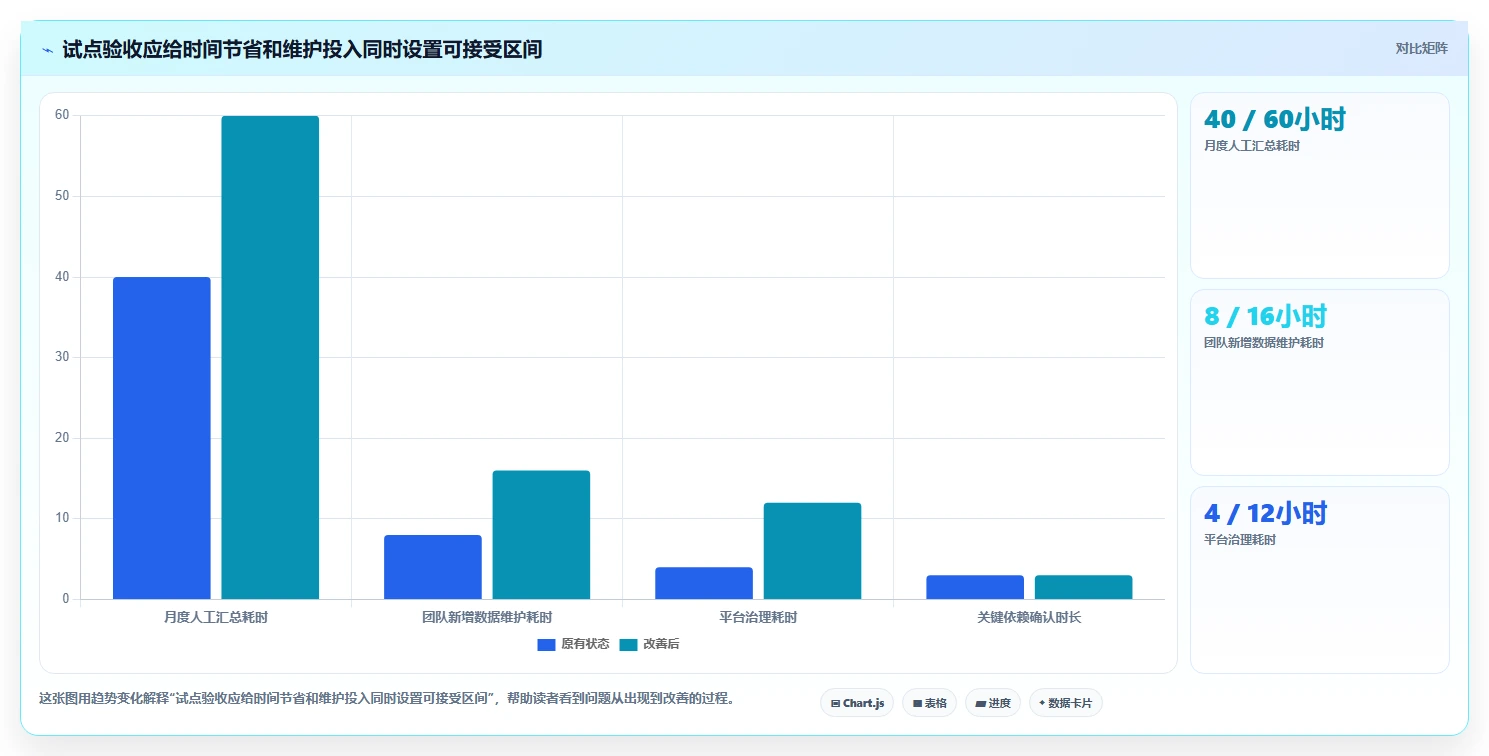Click the 平台治理耗时 card caption
This screenshot has width=1489, height=756.
click(1240, 540)
